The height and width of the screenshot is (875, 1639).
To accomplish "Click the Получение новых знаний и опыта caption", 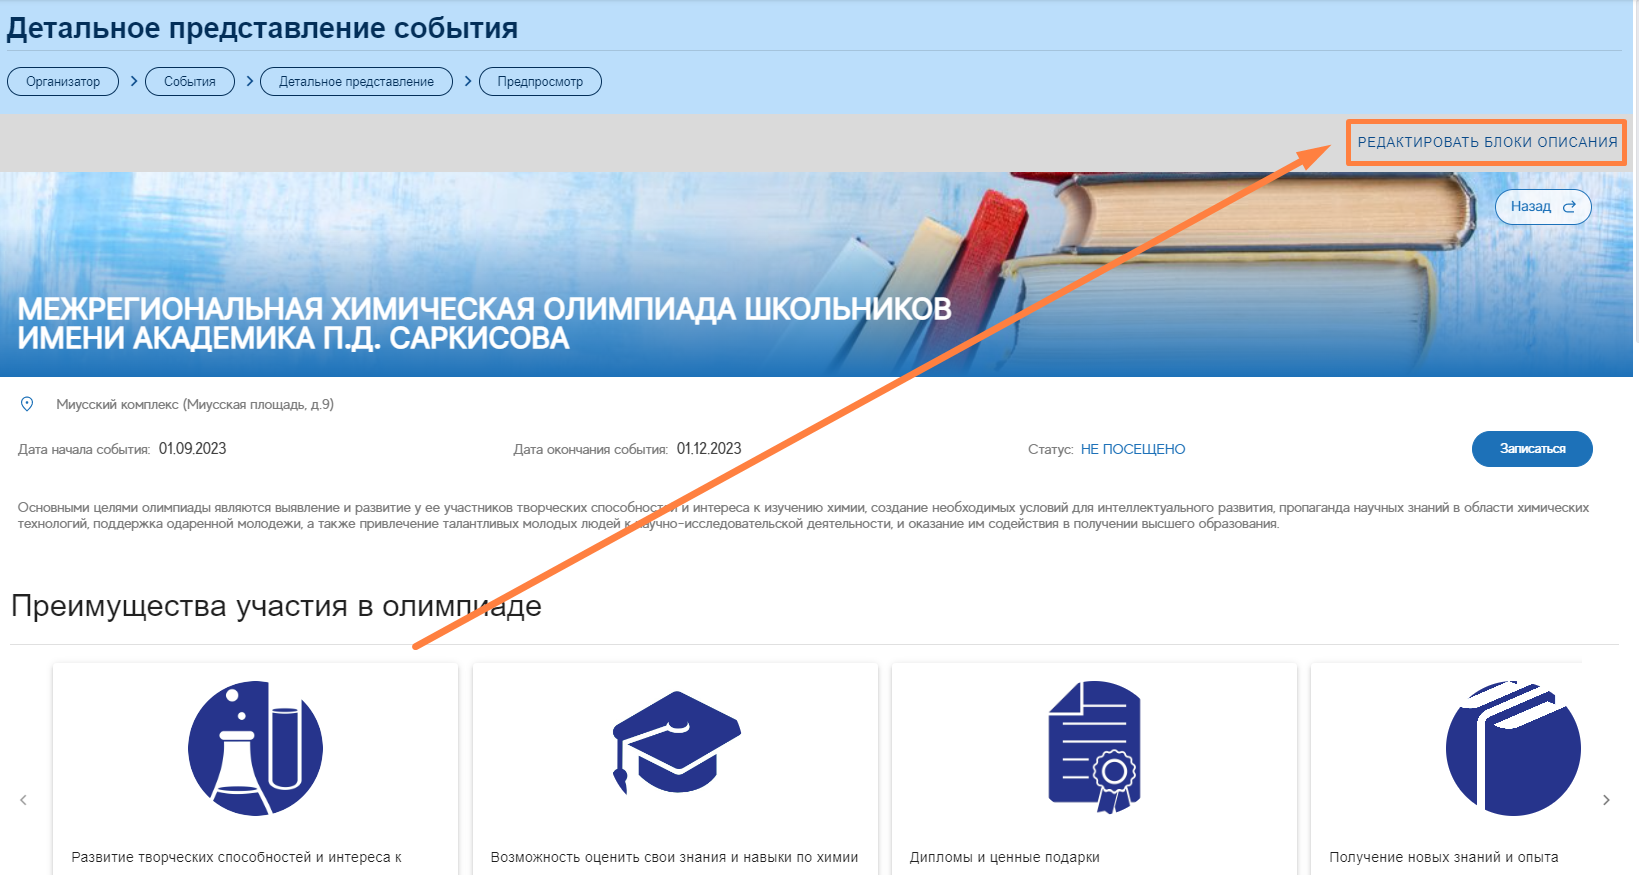I will [x=1443, y=857].
